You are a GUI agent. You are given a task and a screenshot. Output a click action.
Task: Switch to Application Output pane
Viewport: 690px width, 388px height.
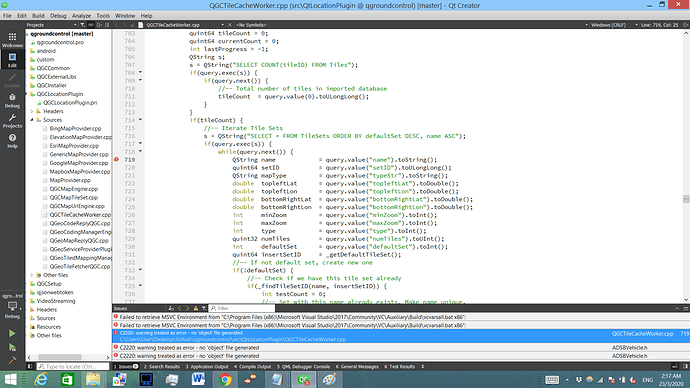(x=207, y=366)
